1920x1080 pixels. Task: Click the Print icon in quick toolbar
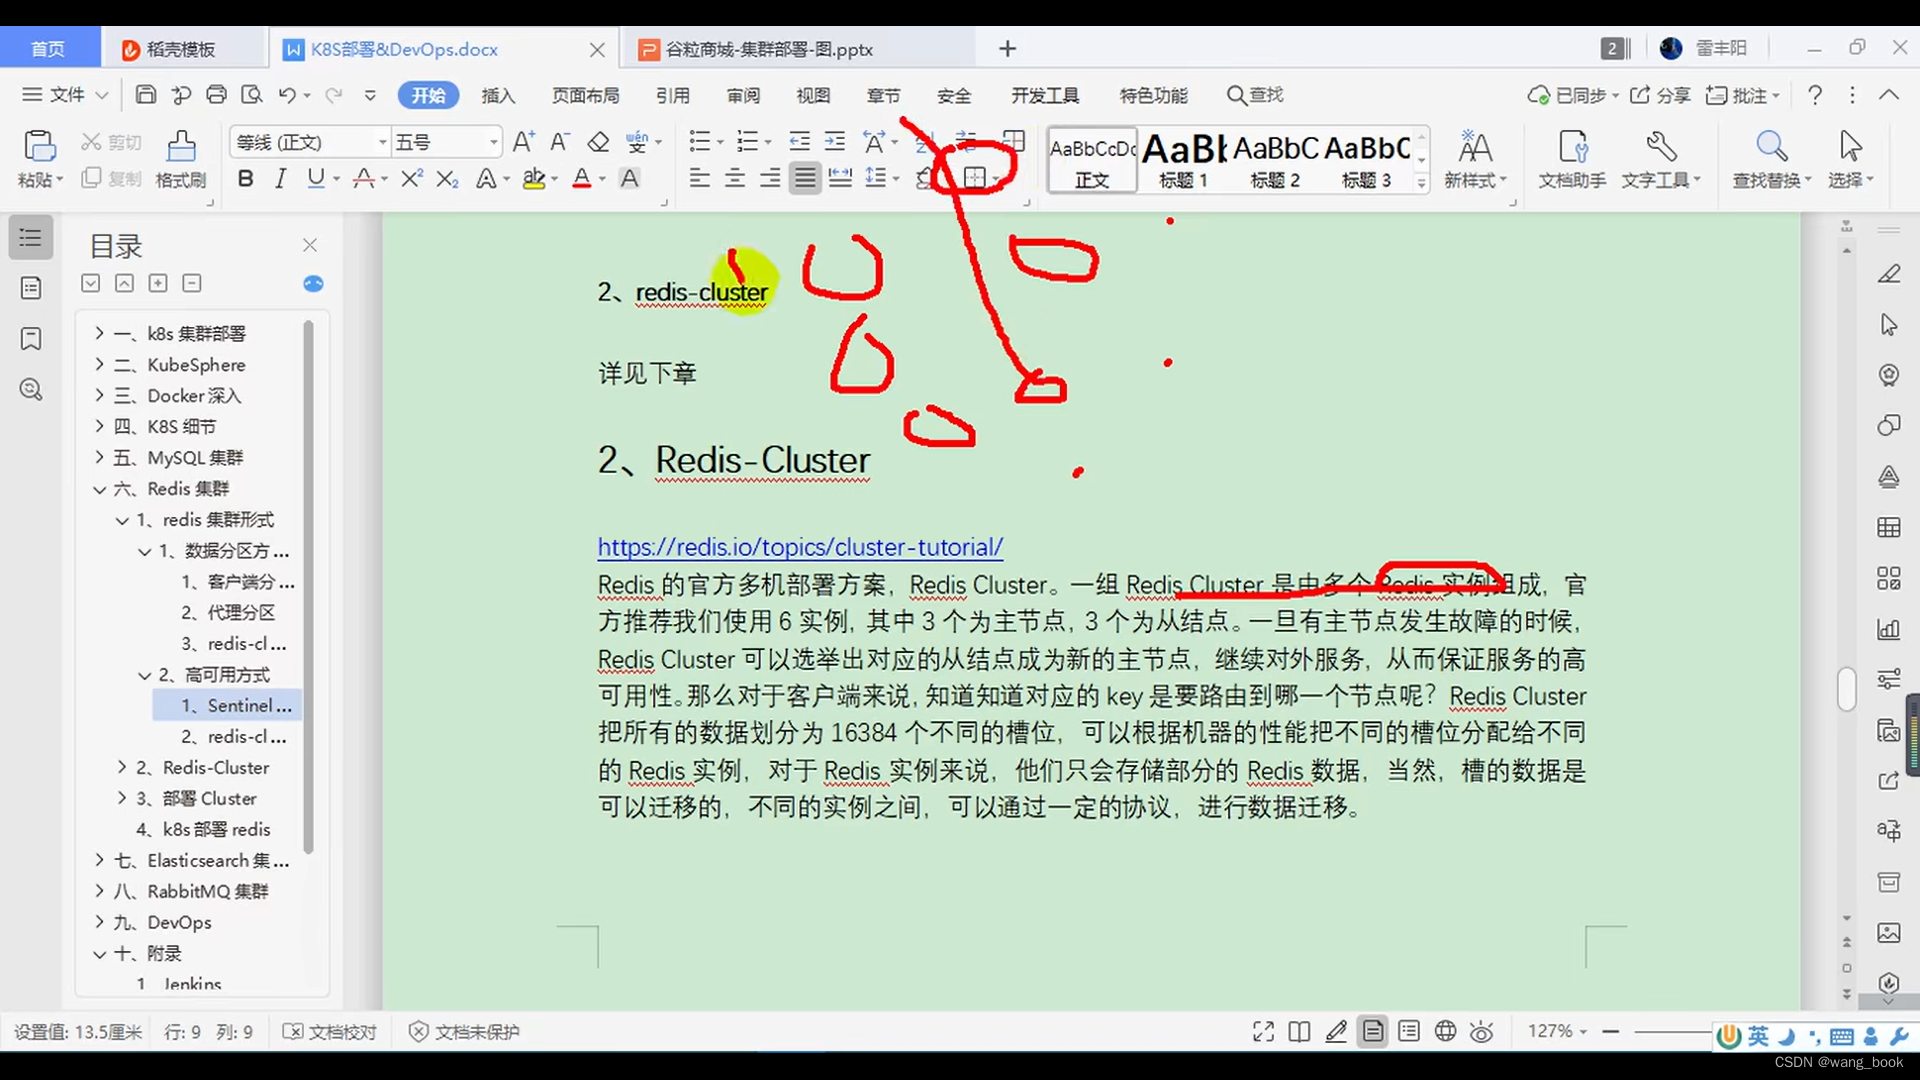coord(216,95)
